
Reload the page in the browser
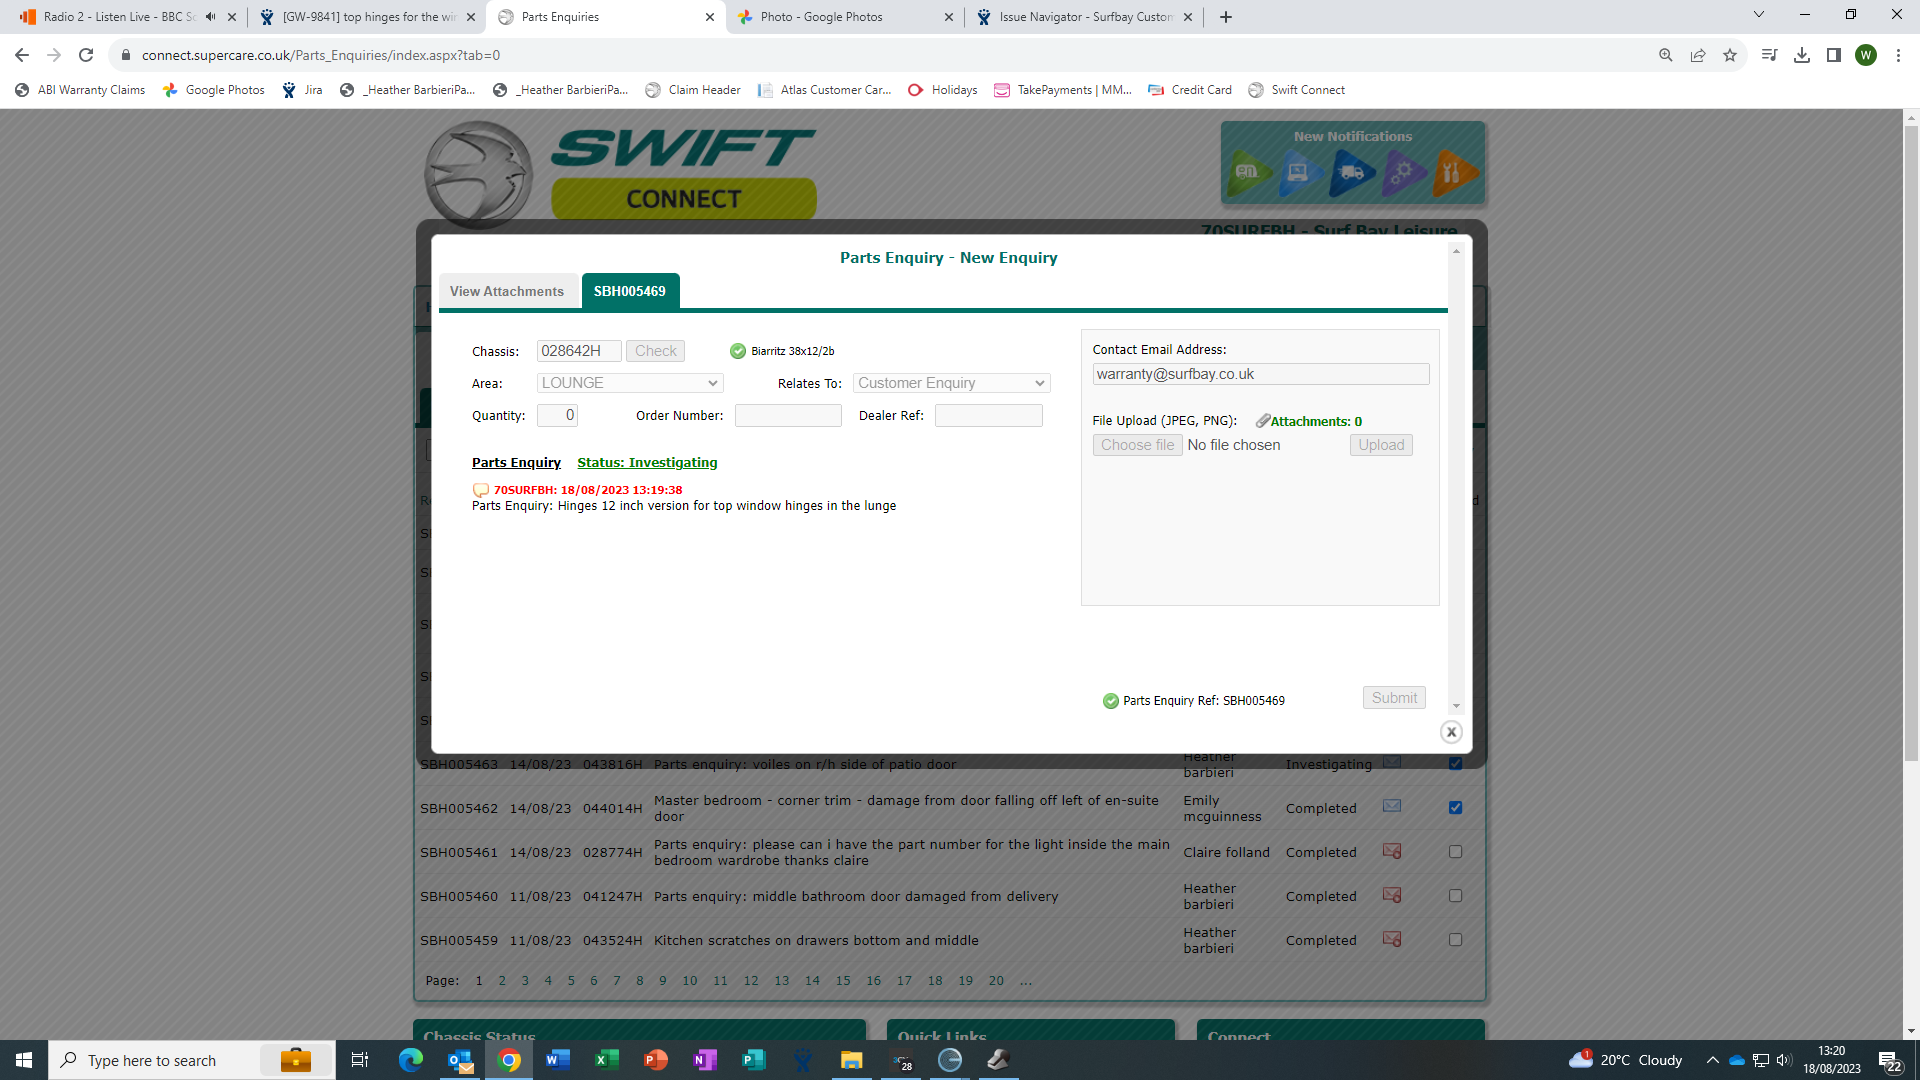point(86,55)
